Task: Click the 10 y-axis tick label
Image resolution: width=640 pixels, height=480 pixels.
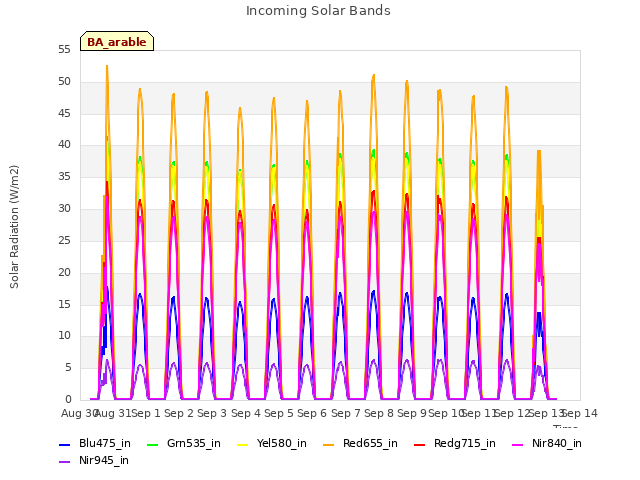Action: tap(64, 336)
